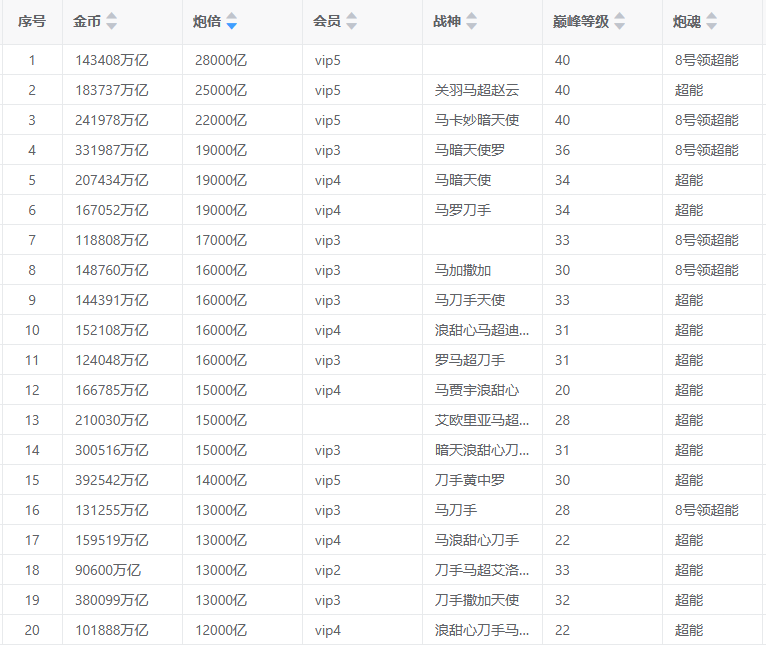This screenshot has width=766, height=652.
Task: Click peak level value 36
Action: click(x=562, y=150)
